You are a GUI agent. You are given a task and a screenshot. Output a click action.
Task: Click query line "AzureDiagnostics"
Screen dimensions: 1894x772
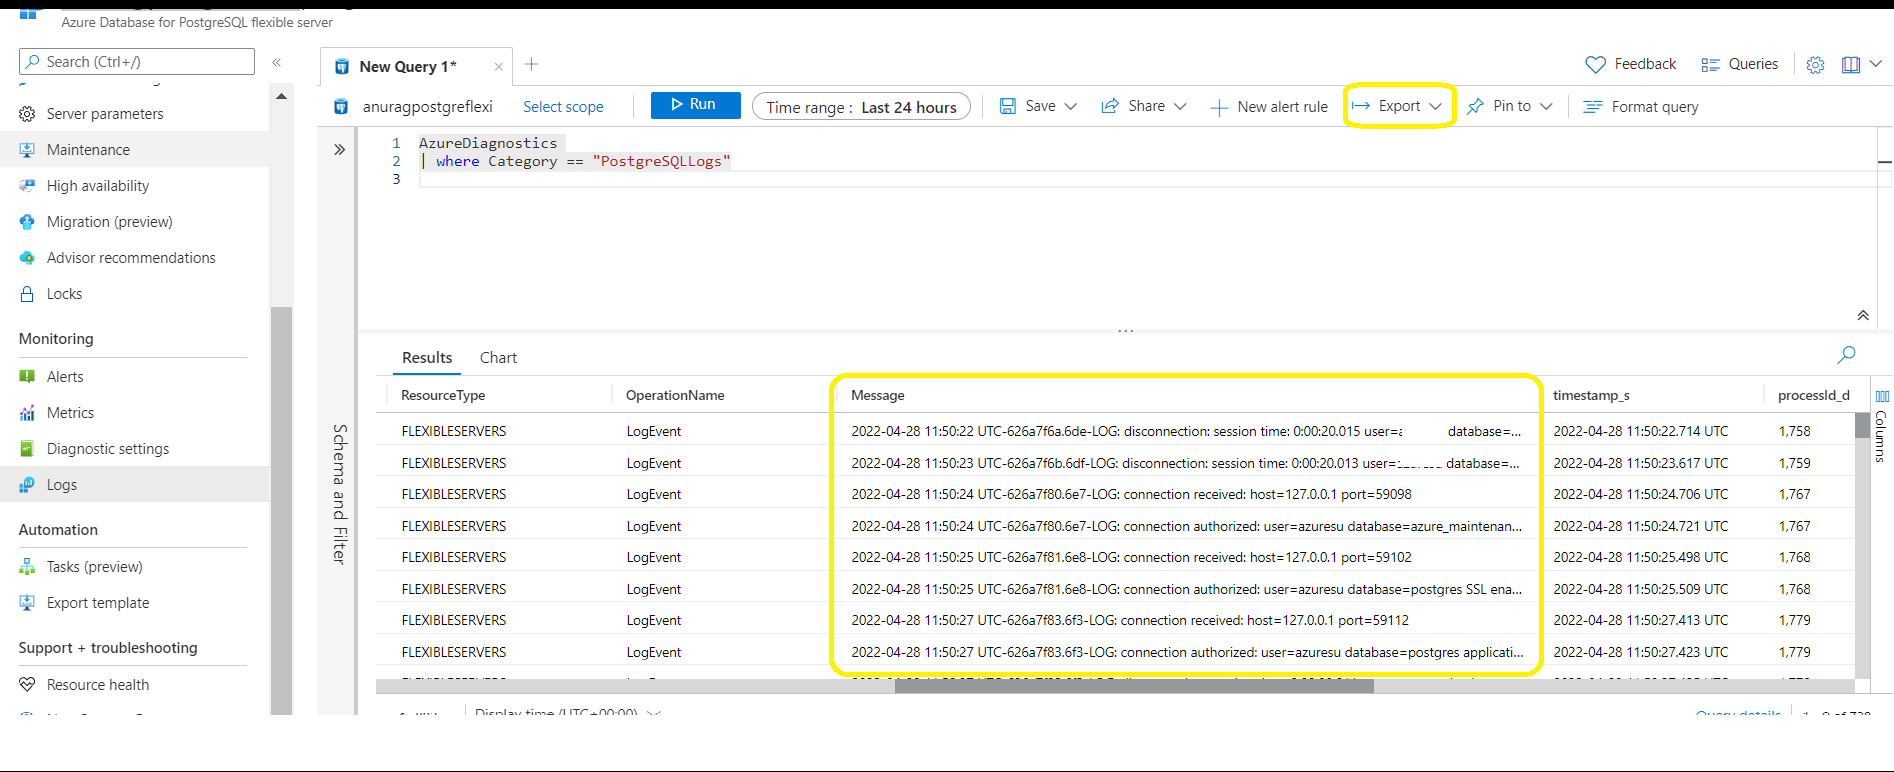pos(488,143)
